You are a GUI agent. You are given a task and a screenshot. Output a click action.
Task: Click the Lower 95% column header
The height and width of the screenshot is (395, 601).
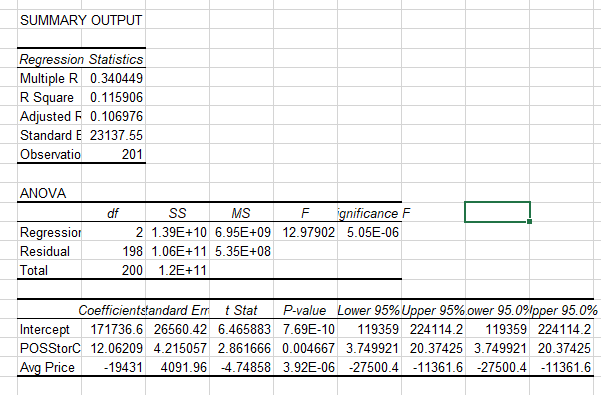369,310
